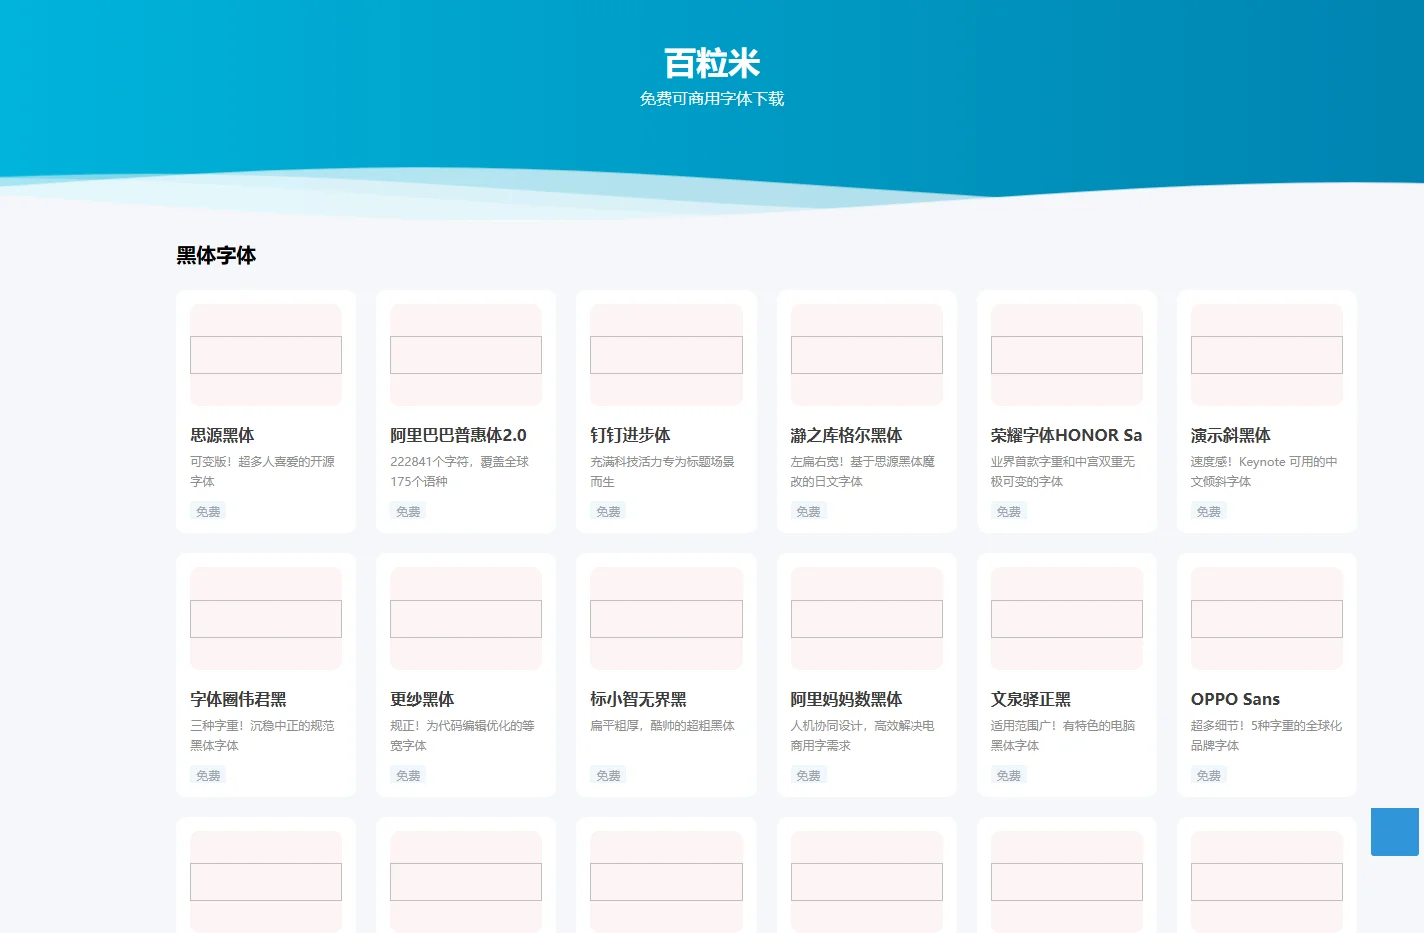
Task: Click the preview image of 瀞之库格尔黑体
Action: (x=867, y=355)
